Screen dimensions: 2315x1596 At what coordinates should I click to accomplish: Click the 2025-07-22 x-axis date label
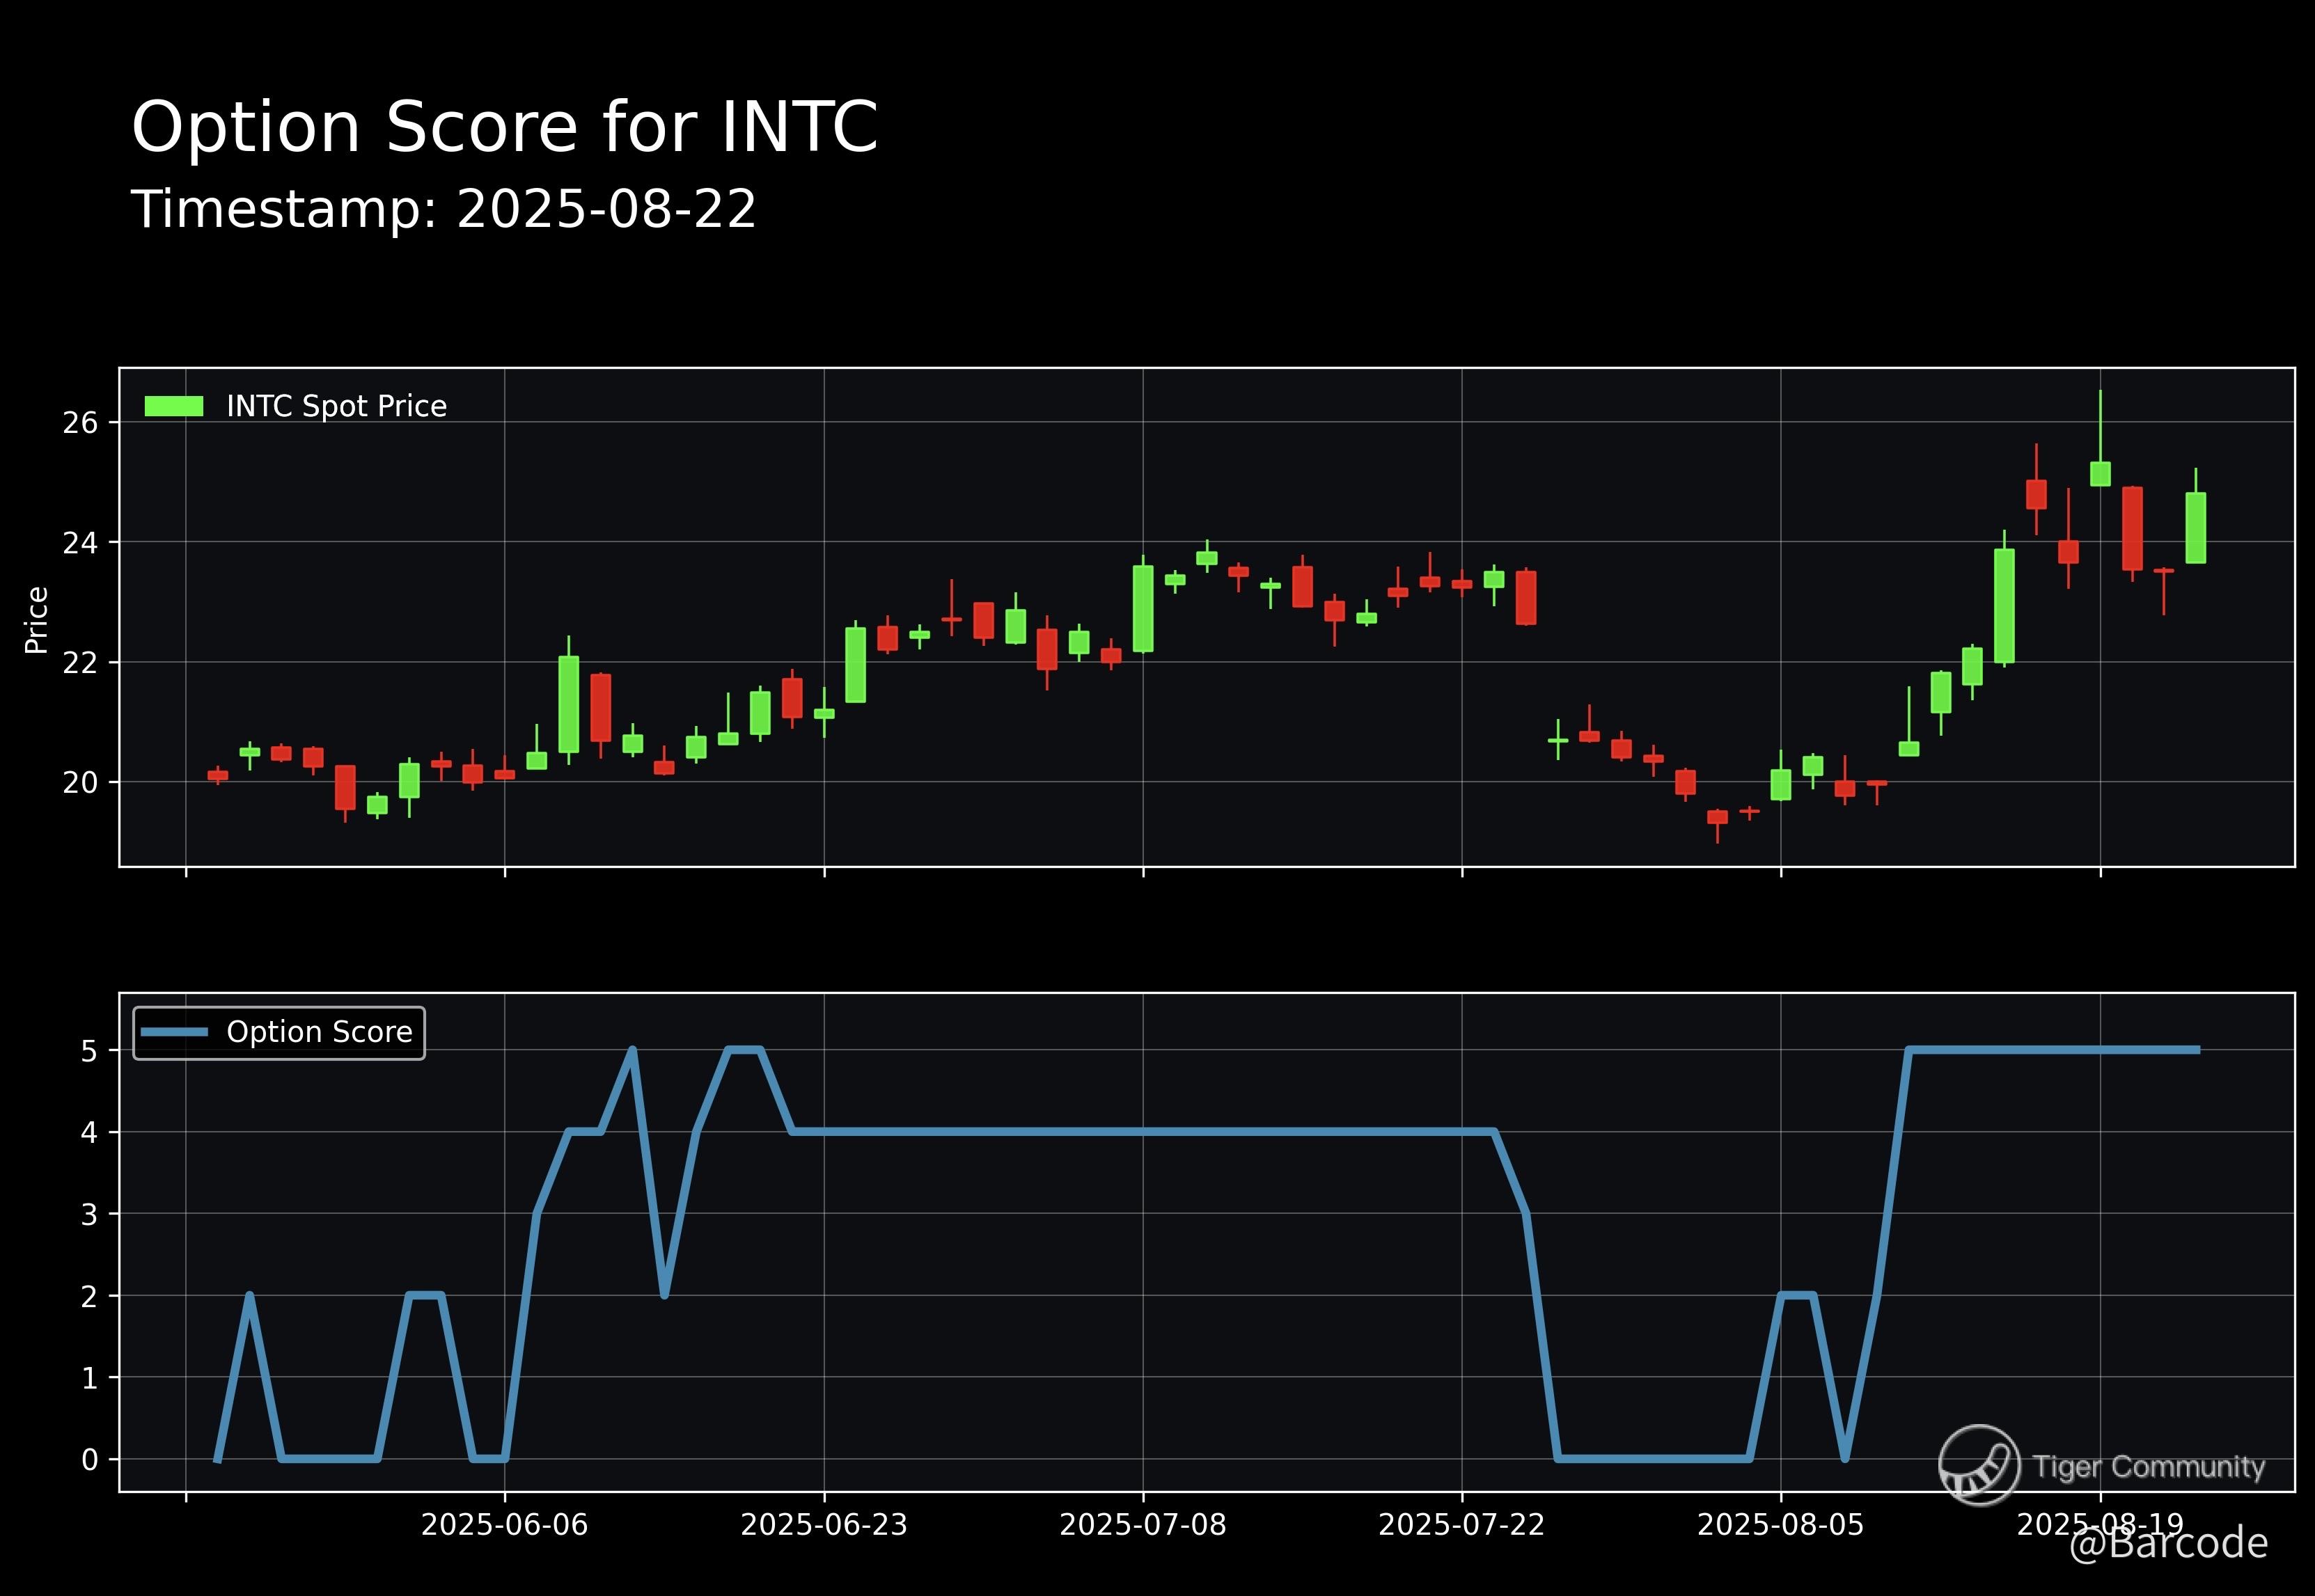(x=1461, y=1525)
